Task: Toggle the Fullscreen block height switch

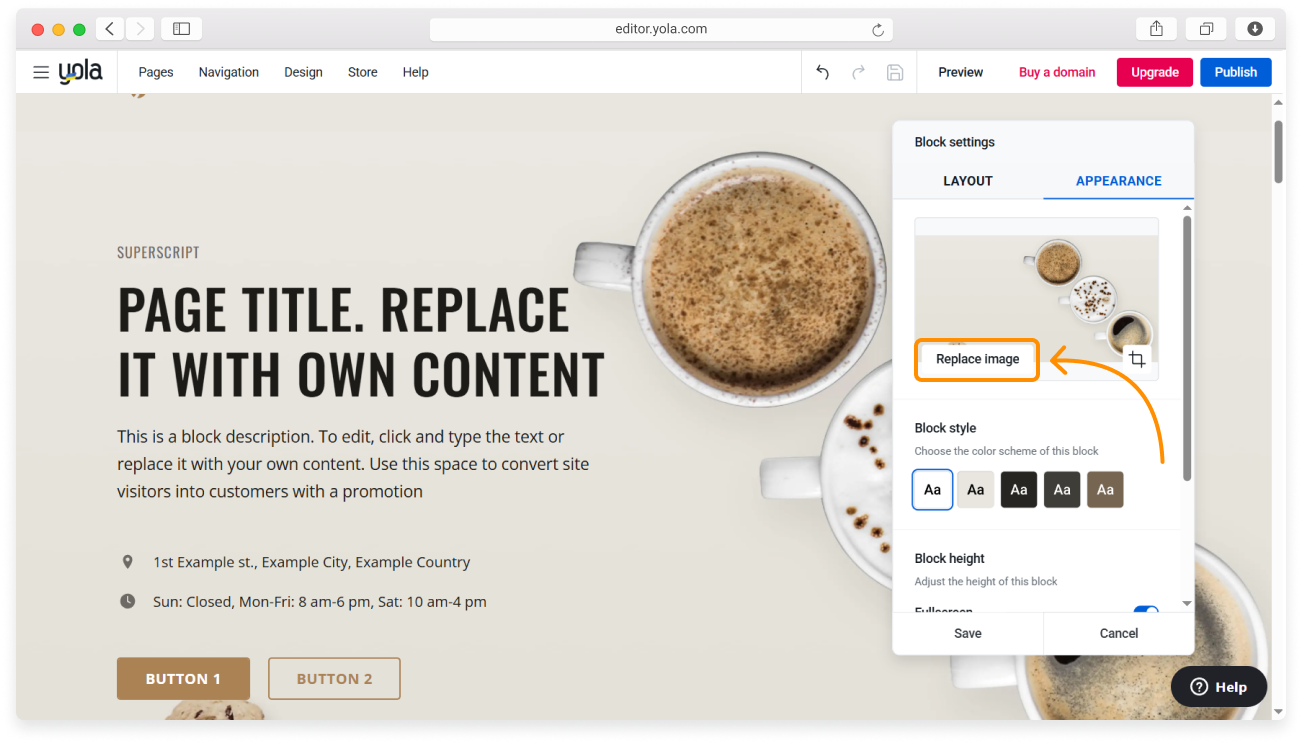Action: pos(1145,611)
